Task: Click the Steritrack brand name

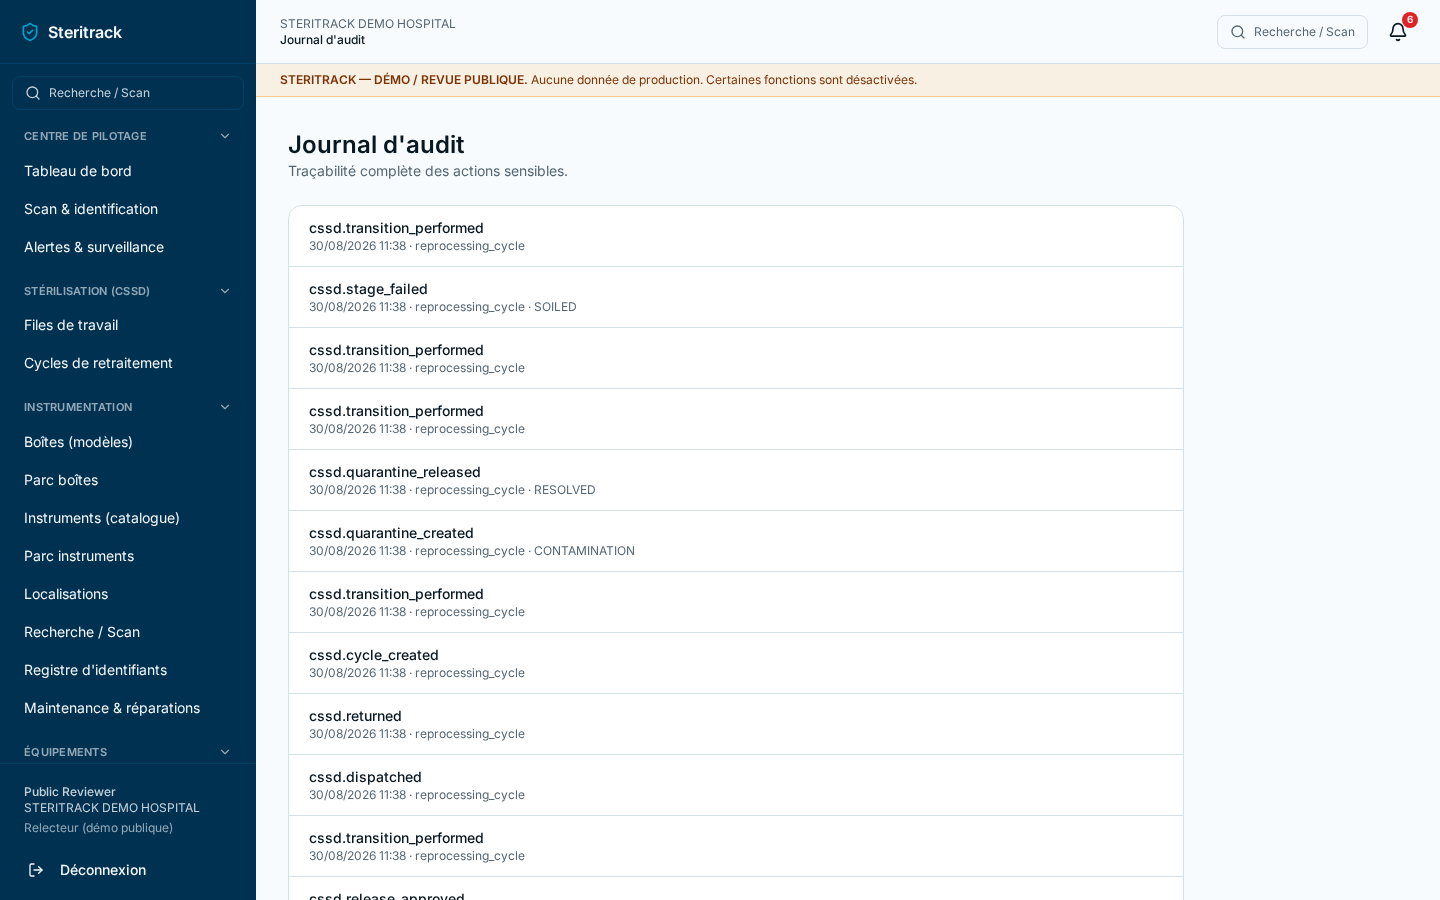Action: (x=85, y=32)
